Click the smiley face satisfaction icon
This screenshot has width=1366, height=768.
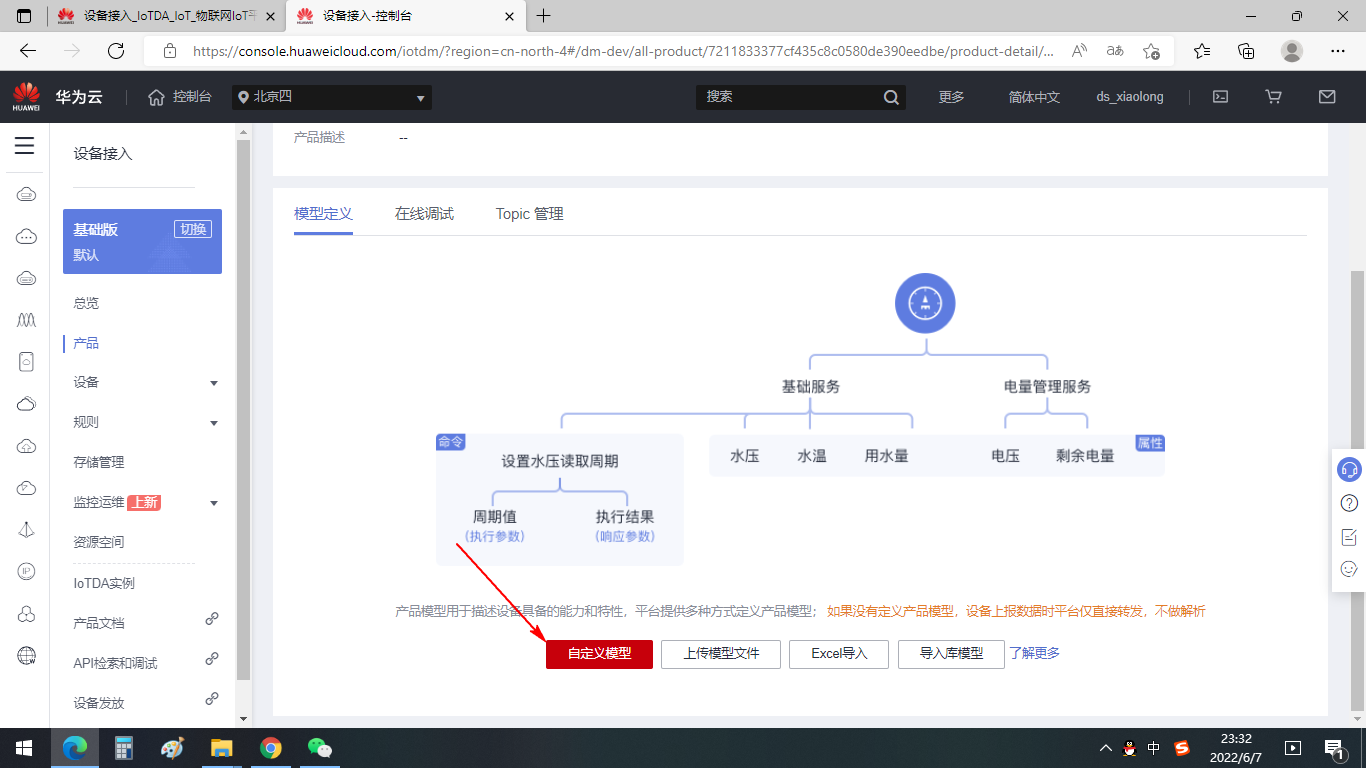[x=1349, y=569]
